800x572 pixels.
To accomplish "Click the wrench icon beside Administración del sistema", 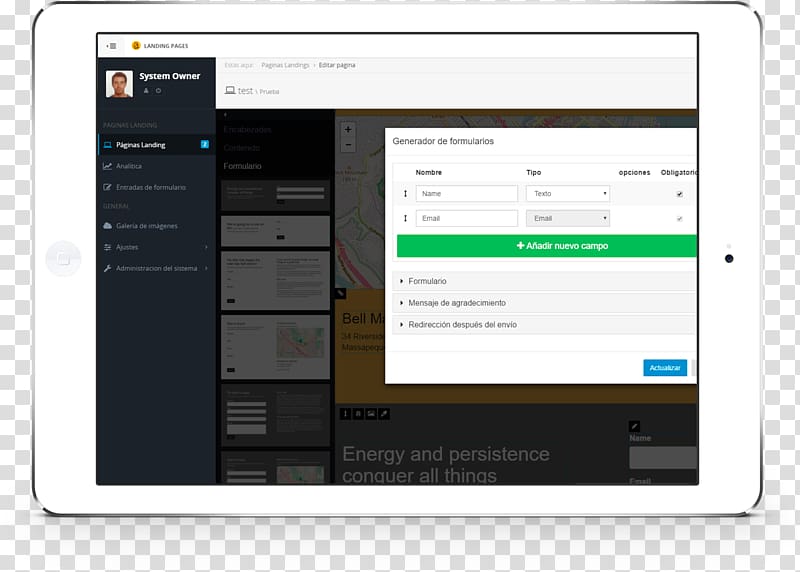I will pos(108,268).
